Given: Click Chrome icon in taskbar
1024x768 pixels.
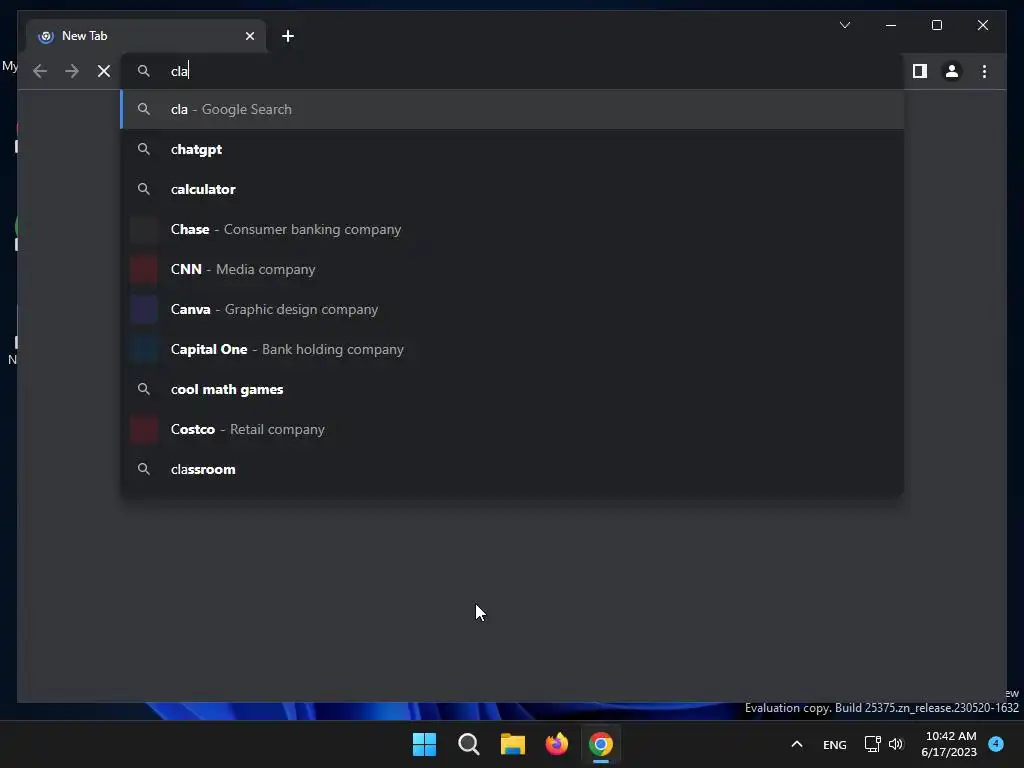Looking at the screenshot, I should click(601, 744).
